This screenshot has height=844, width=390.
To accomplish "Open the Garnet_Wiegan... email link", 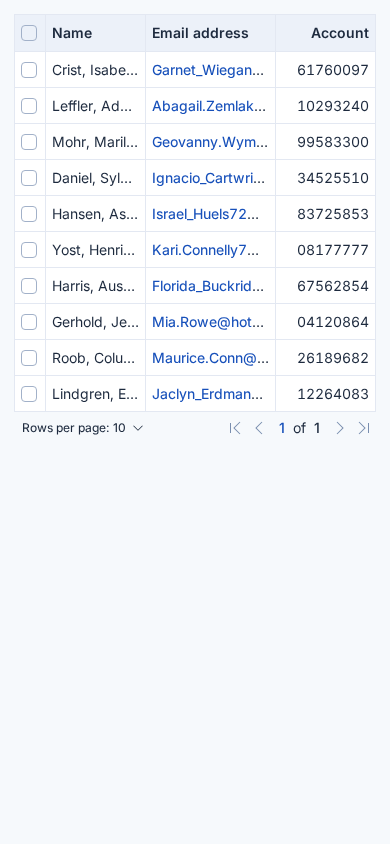I will [x=208, y=70].
